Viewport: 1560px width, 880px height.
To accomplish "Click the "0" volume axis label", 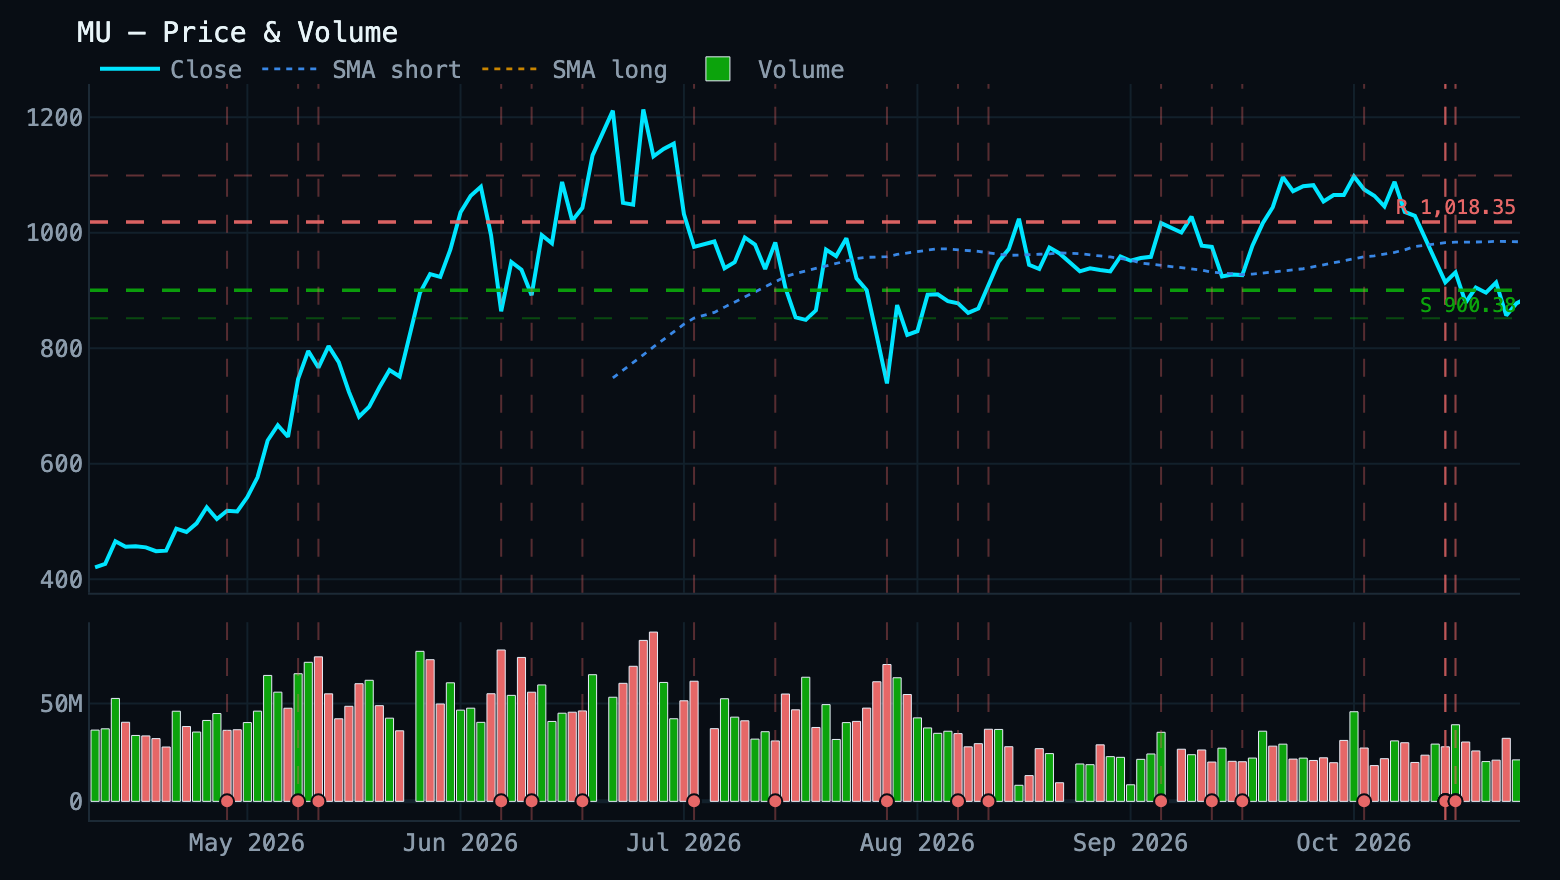I will pyautogui.click(x=76, y=802).
